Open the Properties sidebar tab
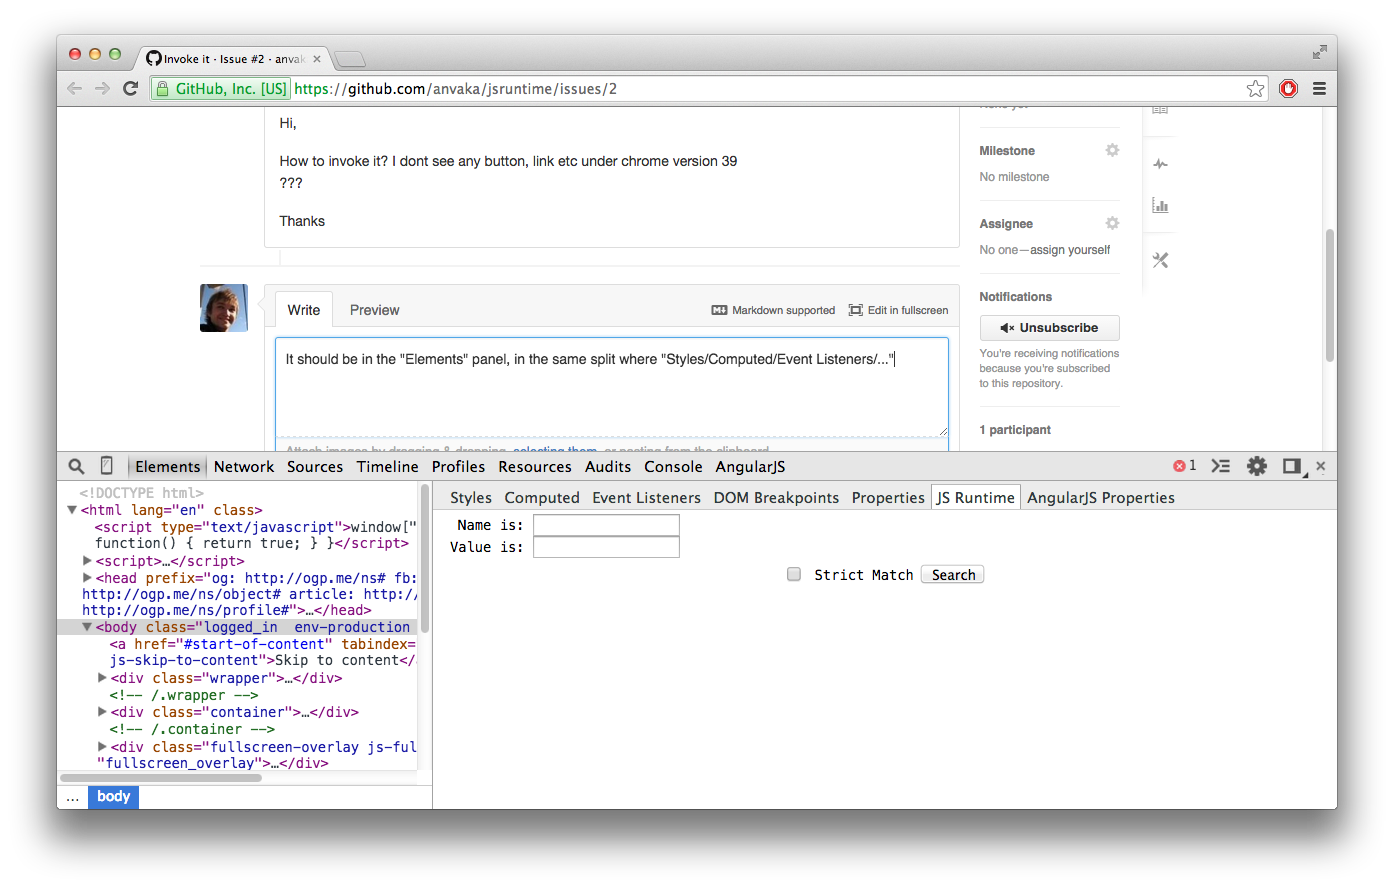 888,498
